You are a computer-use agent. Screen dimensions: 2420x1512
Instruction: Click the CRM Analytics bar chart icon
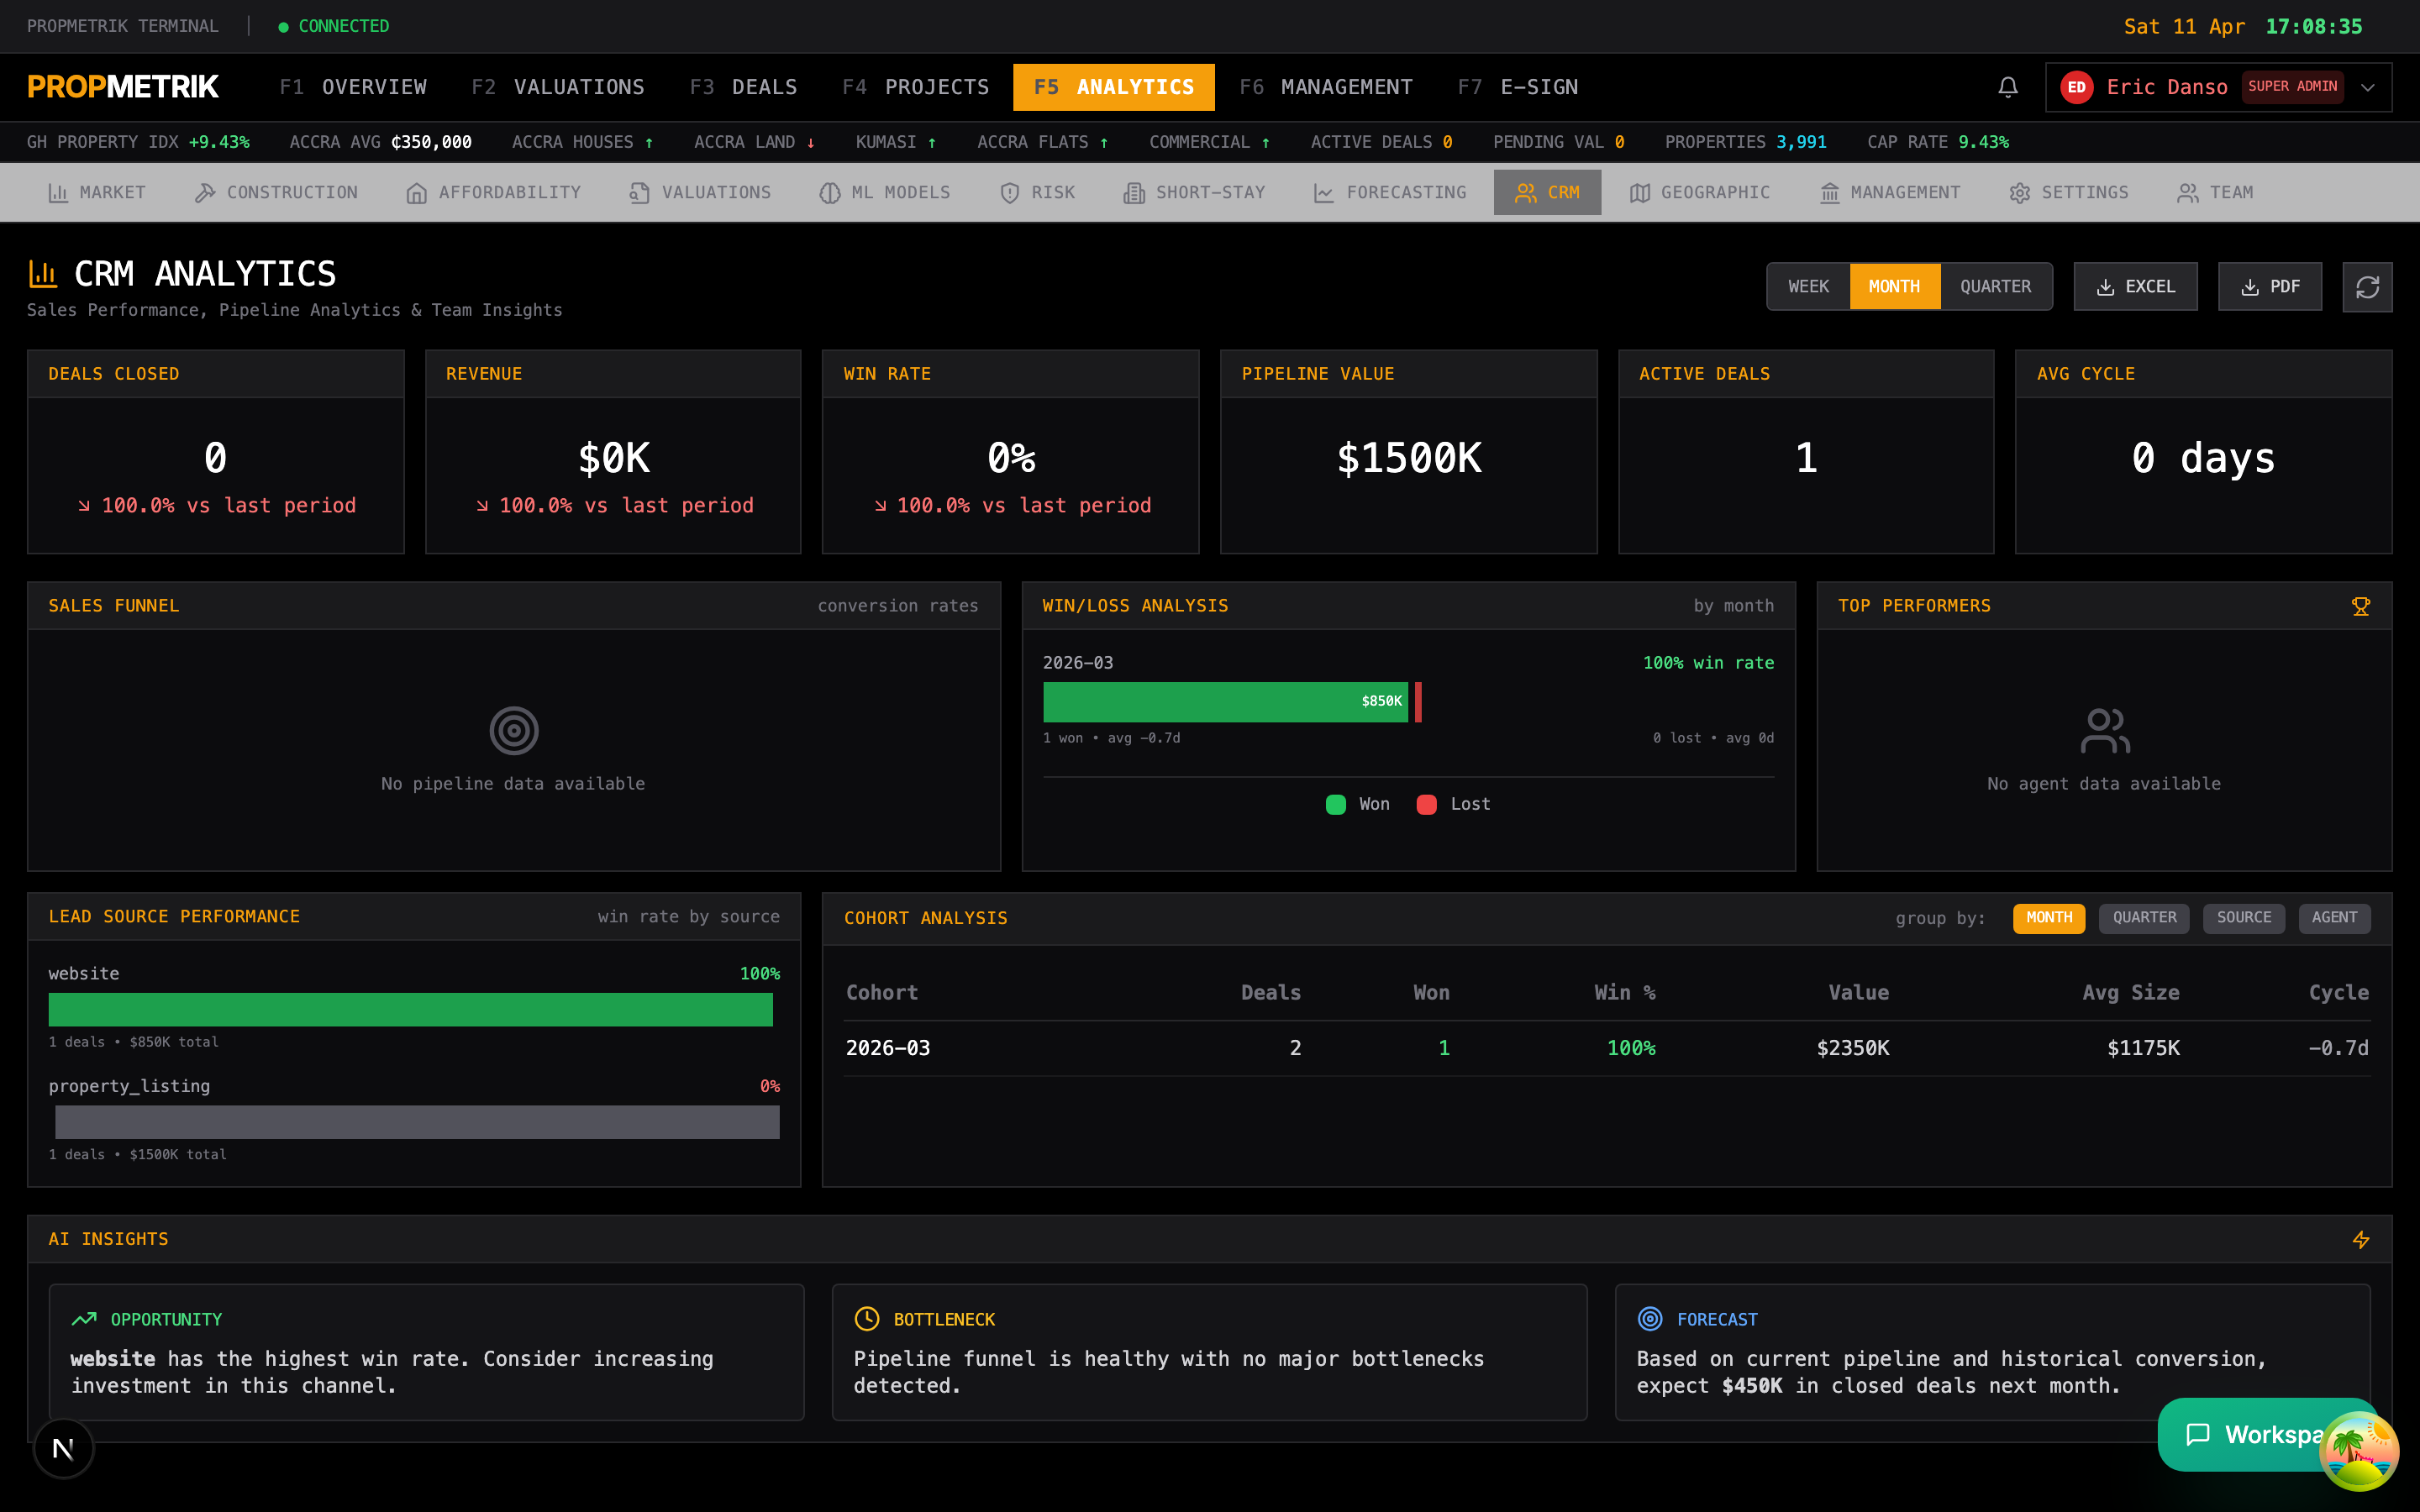point(42,273)
